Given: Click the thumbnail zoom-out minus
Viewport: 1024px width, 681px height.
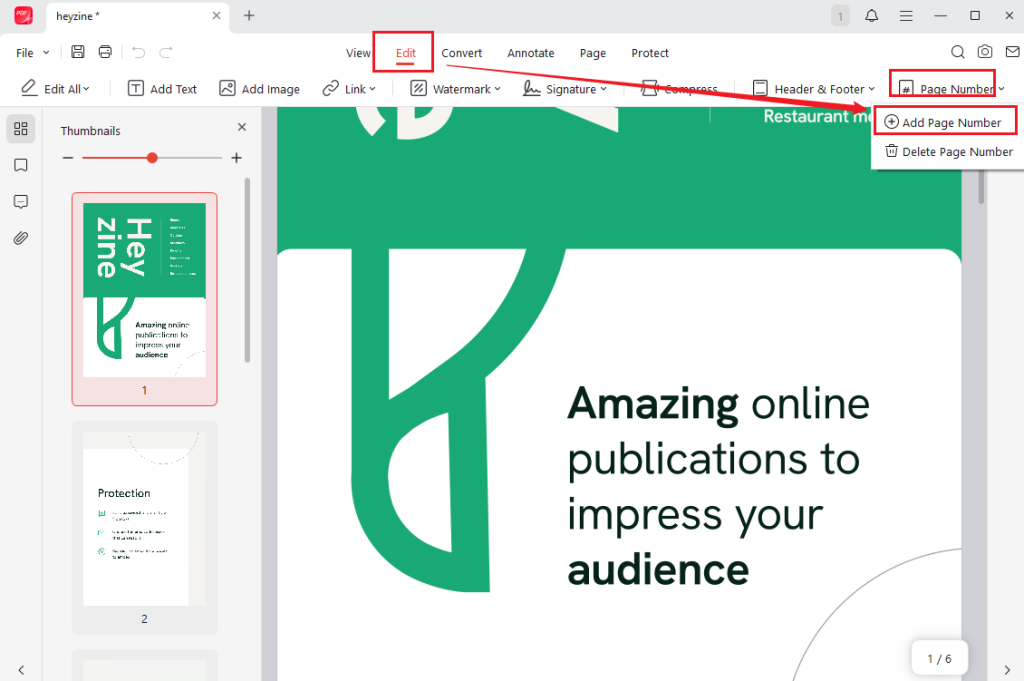Looking at the screenshot, I should (x=68, y=157).
